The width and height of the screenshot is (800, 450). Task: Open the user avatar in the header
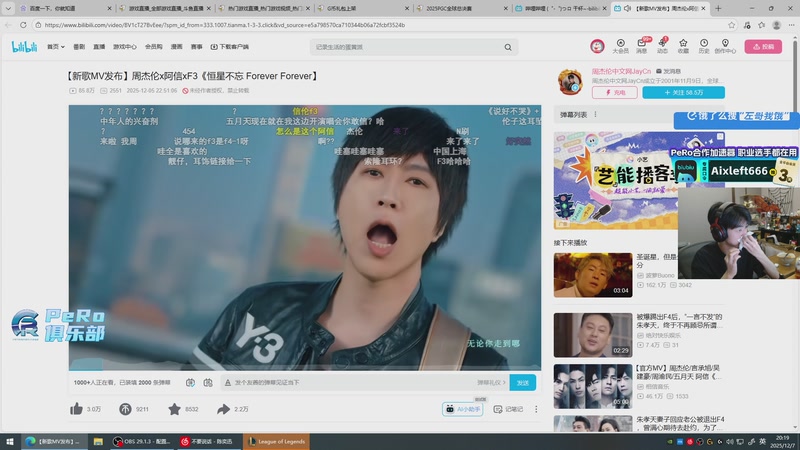click(597, 46)
